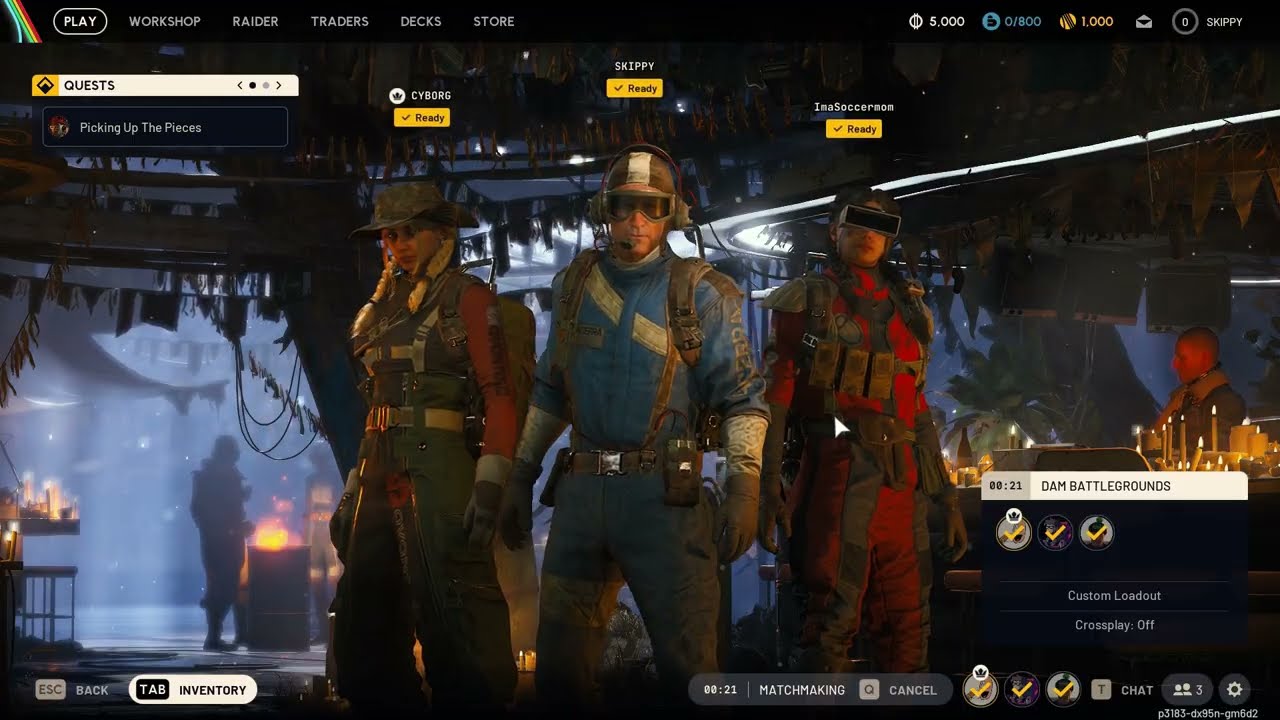Click the SKIPPY username at top right
The width and height of the screenshot is (1280, 720).
coord(1225,22)
